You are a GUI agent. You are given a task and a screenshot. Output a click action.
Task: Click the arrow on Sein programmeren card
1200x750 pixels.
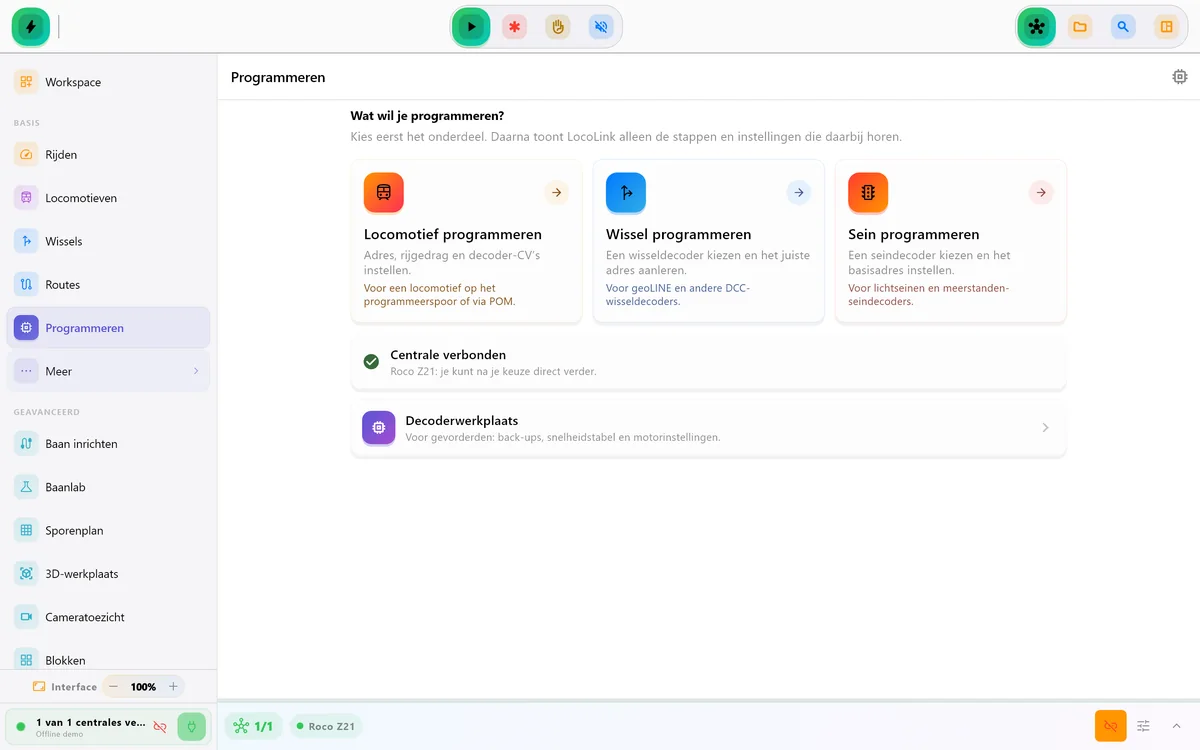tap(1041, 192)
